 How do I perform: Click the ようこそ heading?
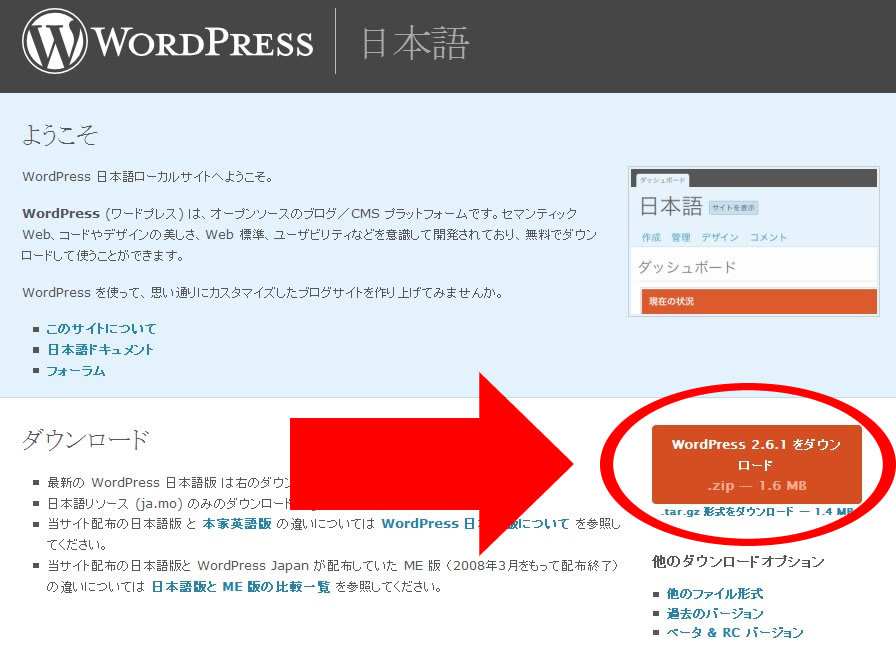[x=59, y=135]
